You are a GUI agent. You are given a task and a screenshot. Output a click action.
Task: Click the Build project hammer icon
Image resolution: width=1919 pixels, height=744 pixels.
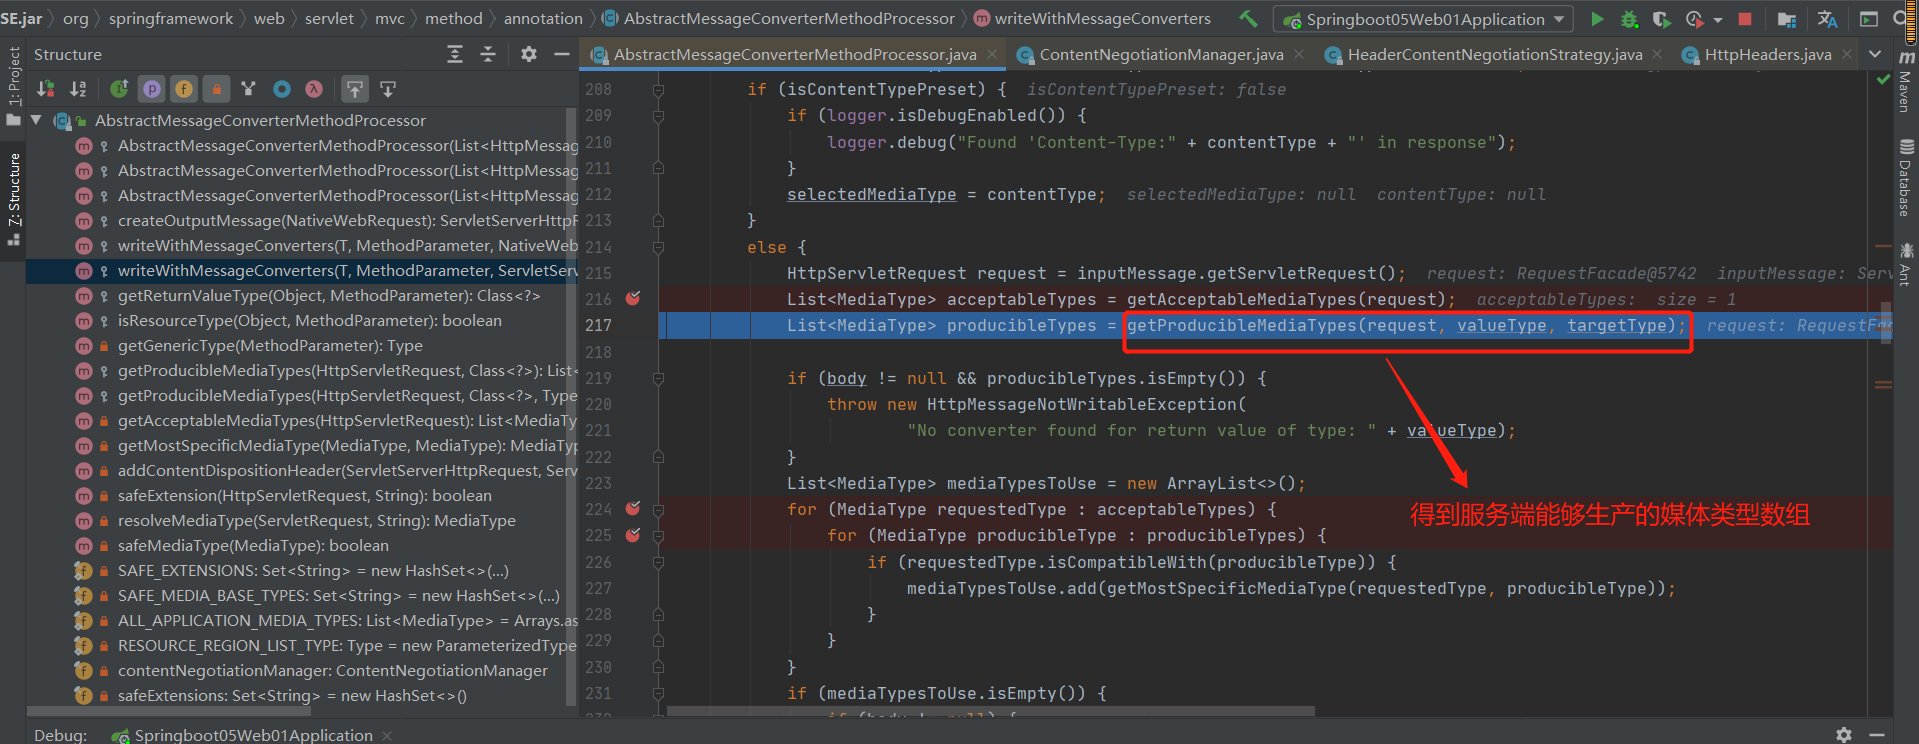[1248, 19]
